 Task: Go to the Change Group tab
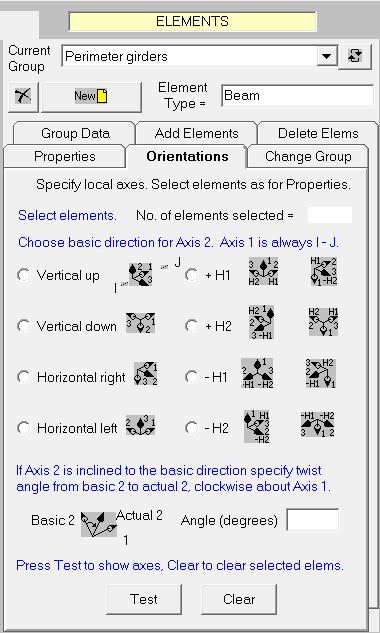tap(308, 157)
